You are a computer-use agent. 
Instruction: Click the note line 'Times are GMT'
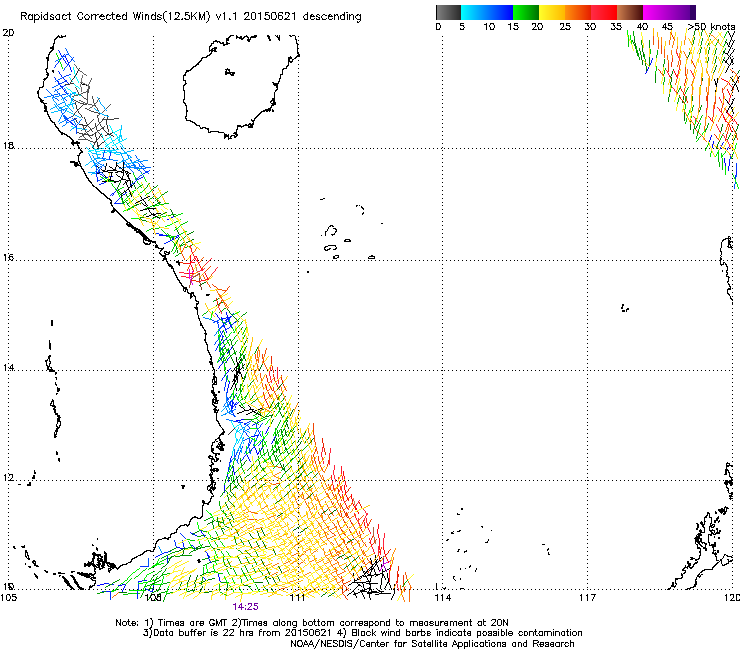pos(312,623)
